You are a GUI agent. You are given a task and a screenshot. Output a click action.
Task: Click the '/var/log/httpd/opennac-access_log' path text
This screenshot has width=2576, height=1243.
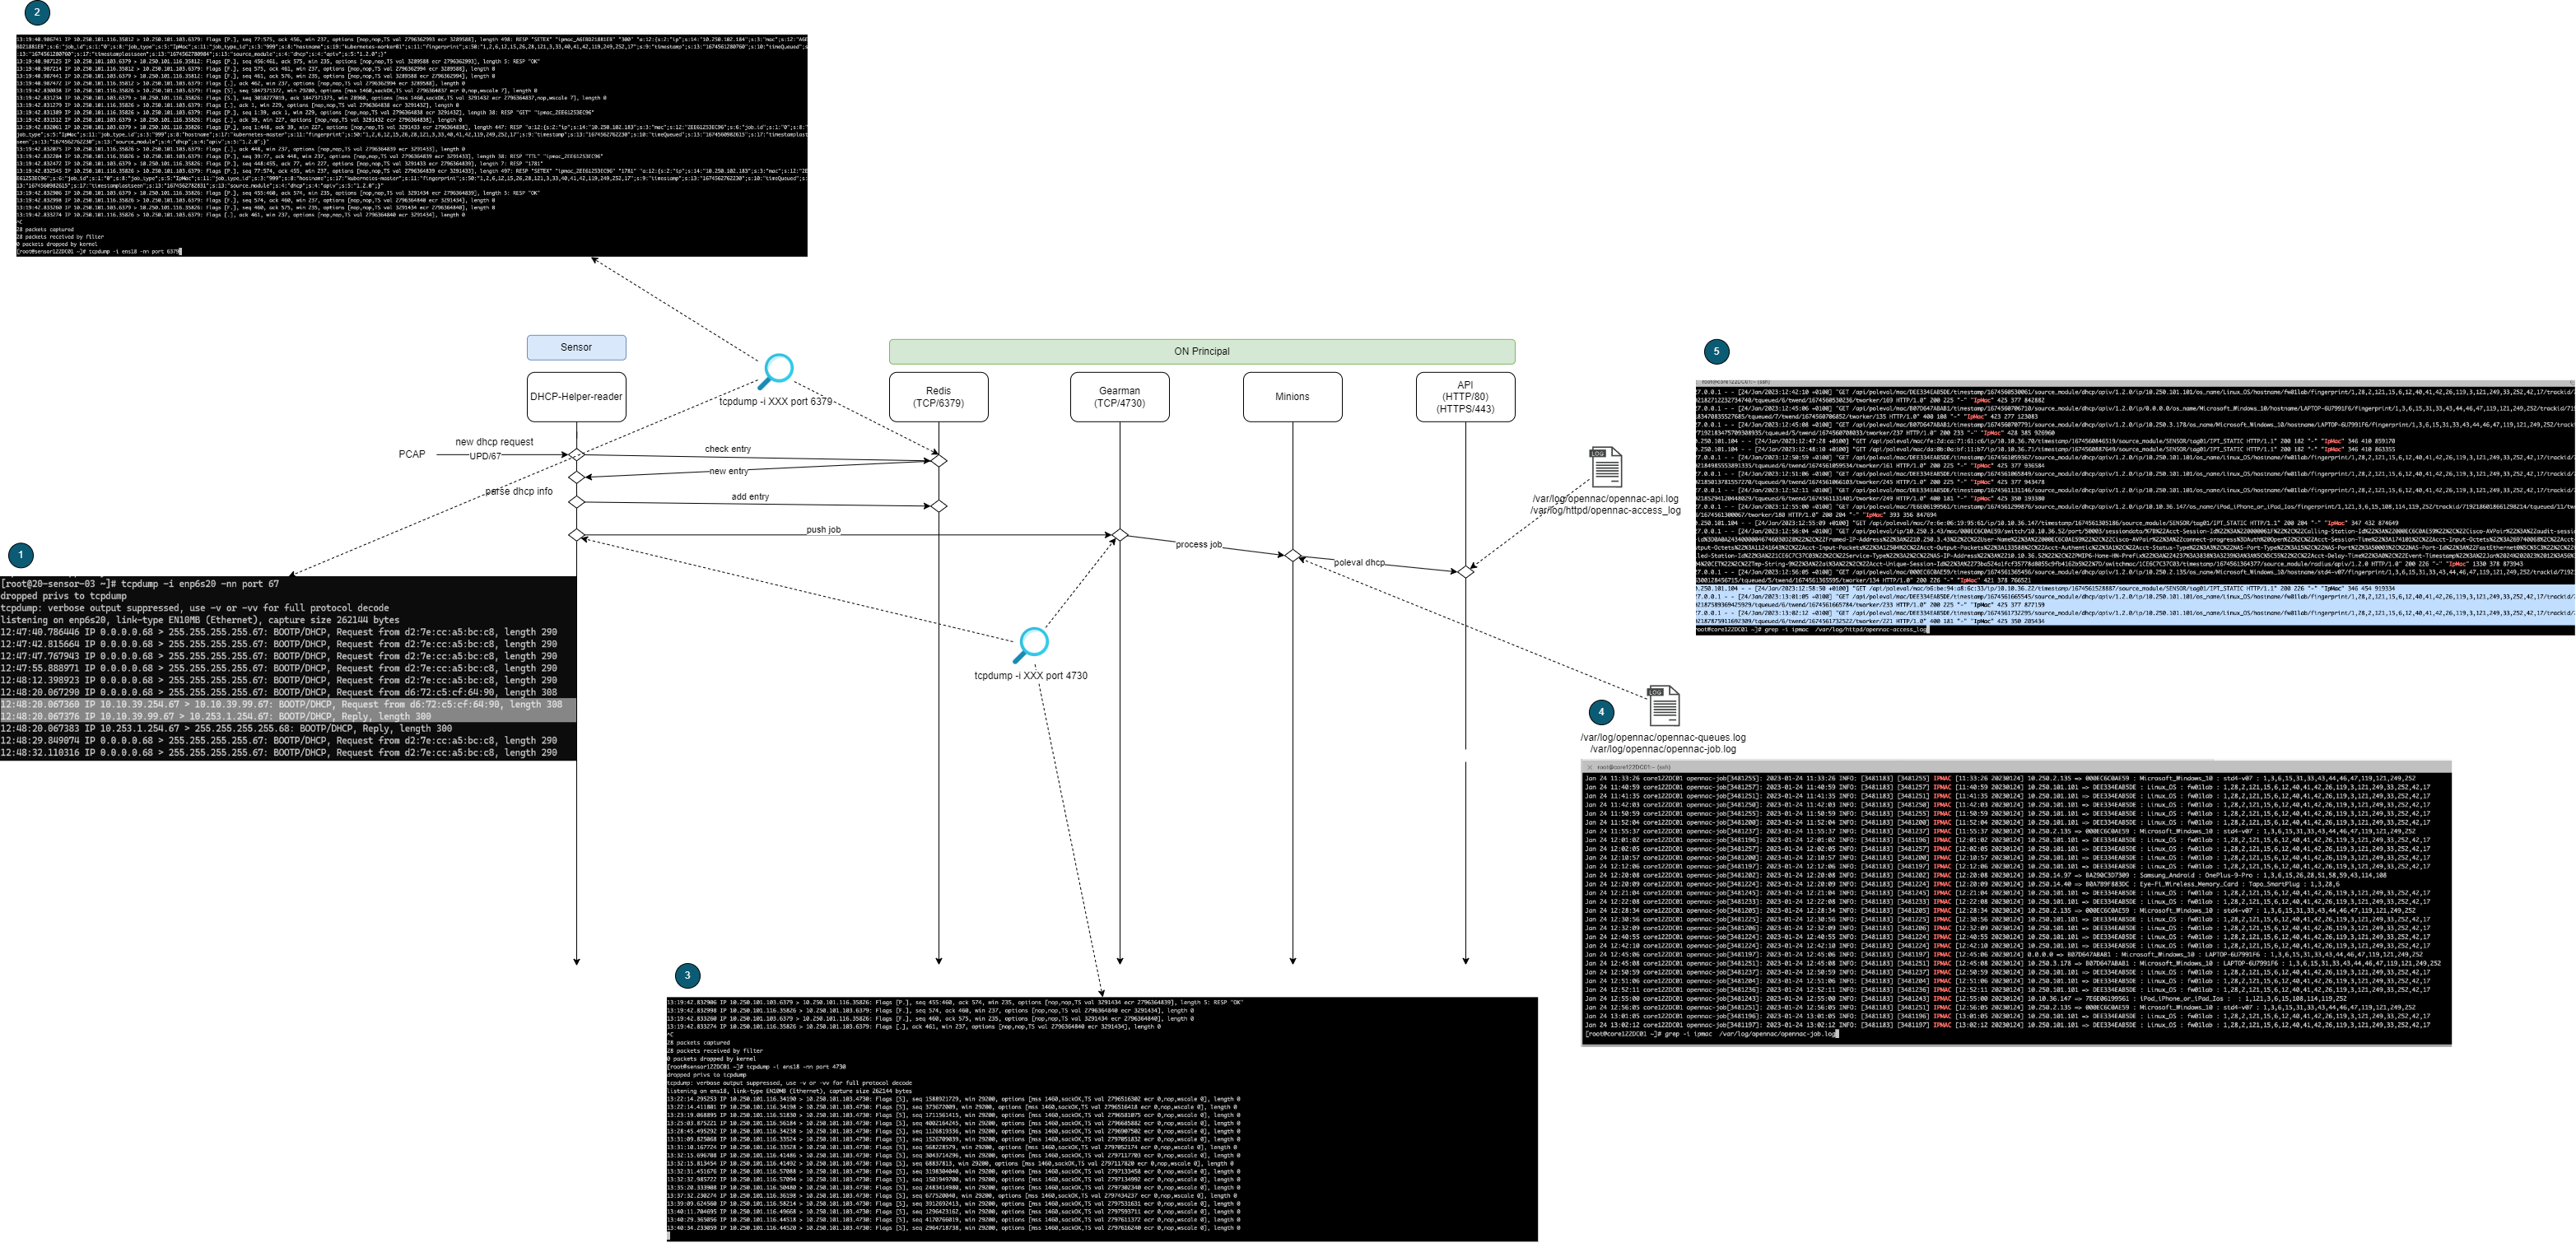pyautogui.click(x=1605, y=511)
